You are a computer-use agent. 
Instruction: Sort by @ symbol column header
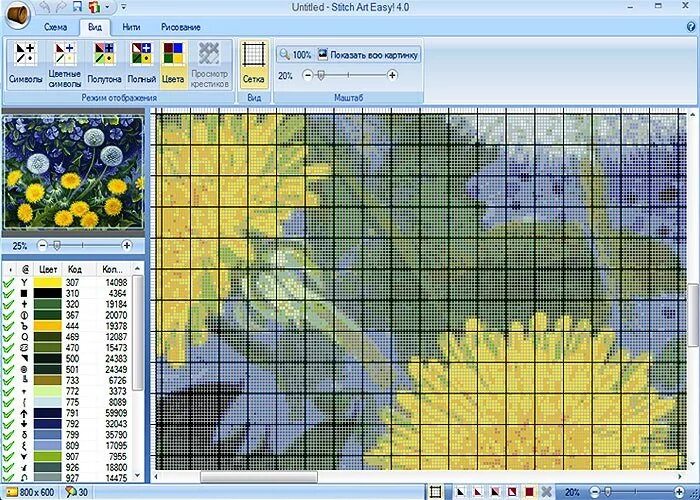pyautogui.click(x=25, y=269)
